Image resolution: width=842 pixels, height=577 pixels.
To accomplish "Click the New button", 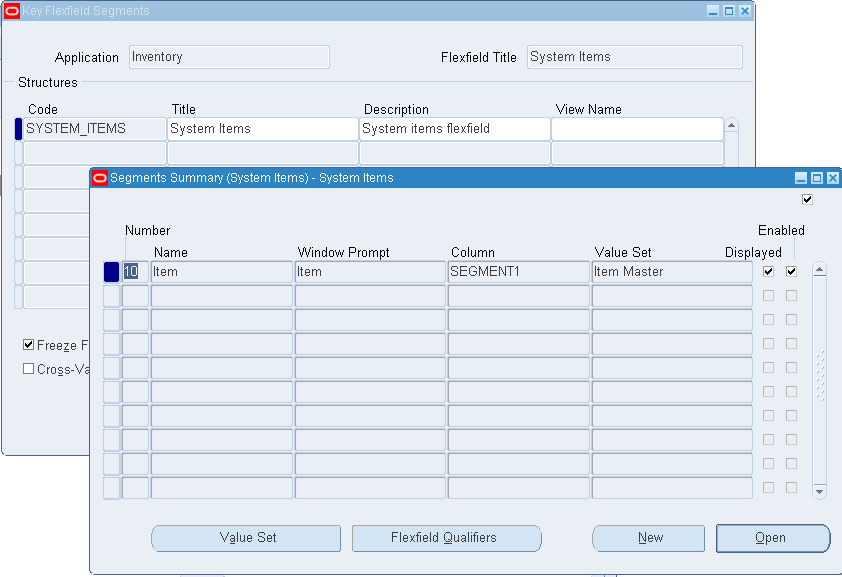I will click(649, 538).
